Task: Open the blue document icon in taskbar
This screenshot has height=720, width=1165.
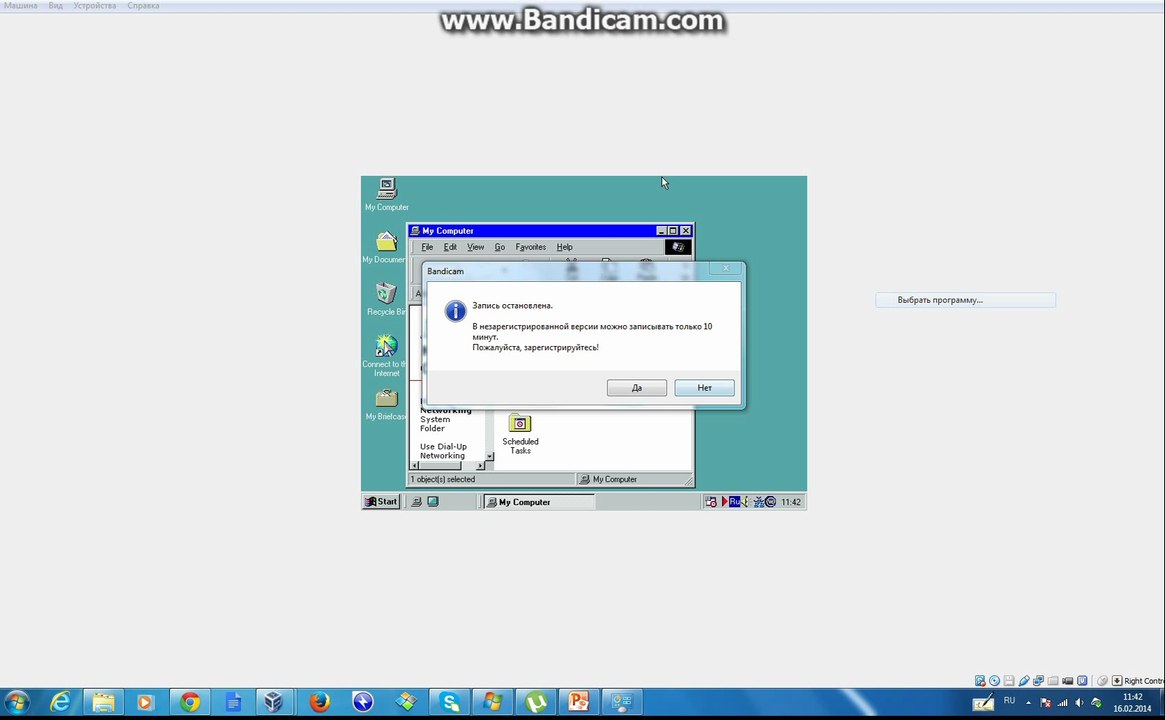Action: point(233,701)
